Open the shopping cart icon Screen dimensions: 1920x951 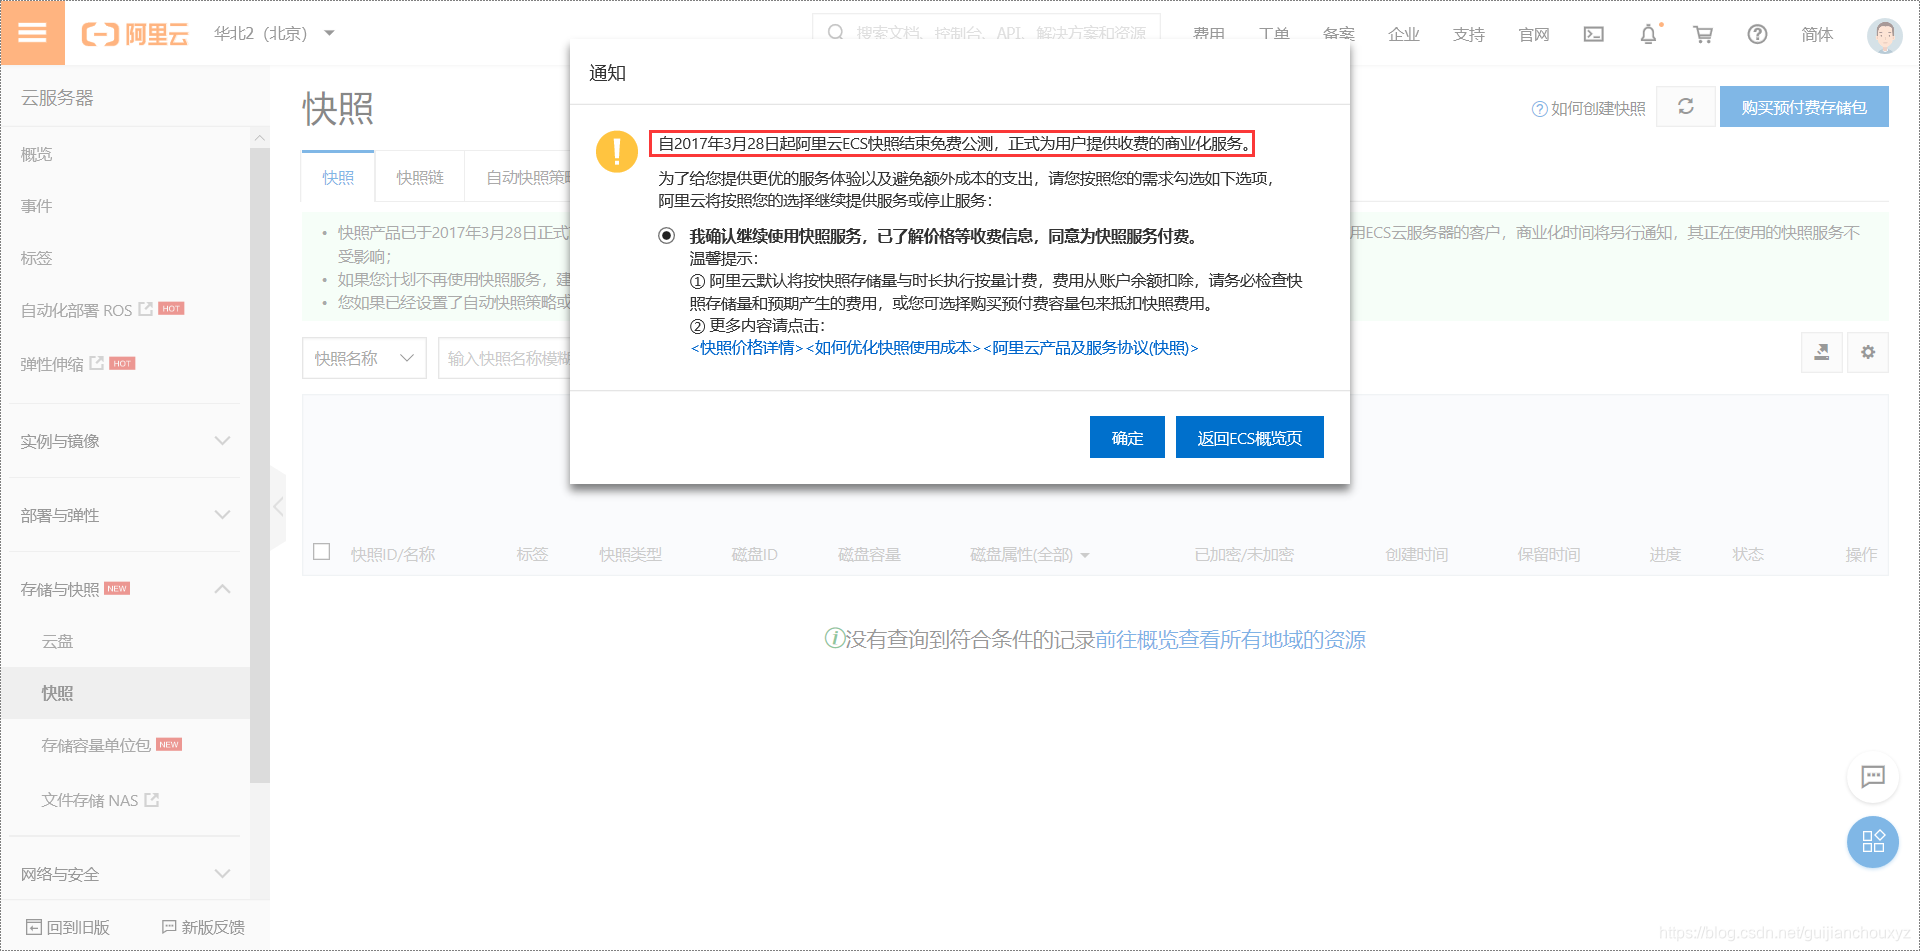[x=1703, y=34]
